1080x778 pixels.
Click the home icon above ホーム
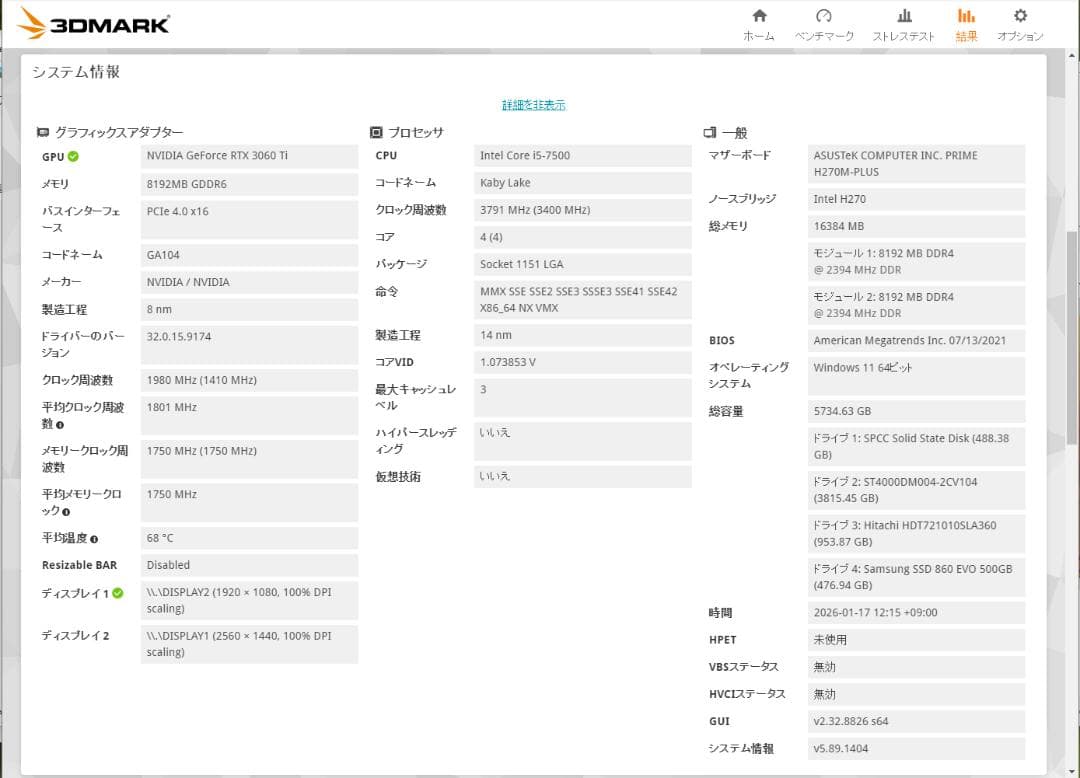pos(759,16)
